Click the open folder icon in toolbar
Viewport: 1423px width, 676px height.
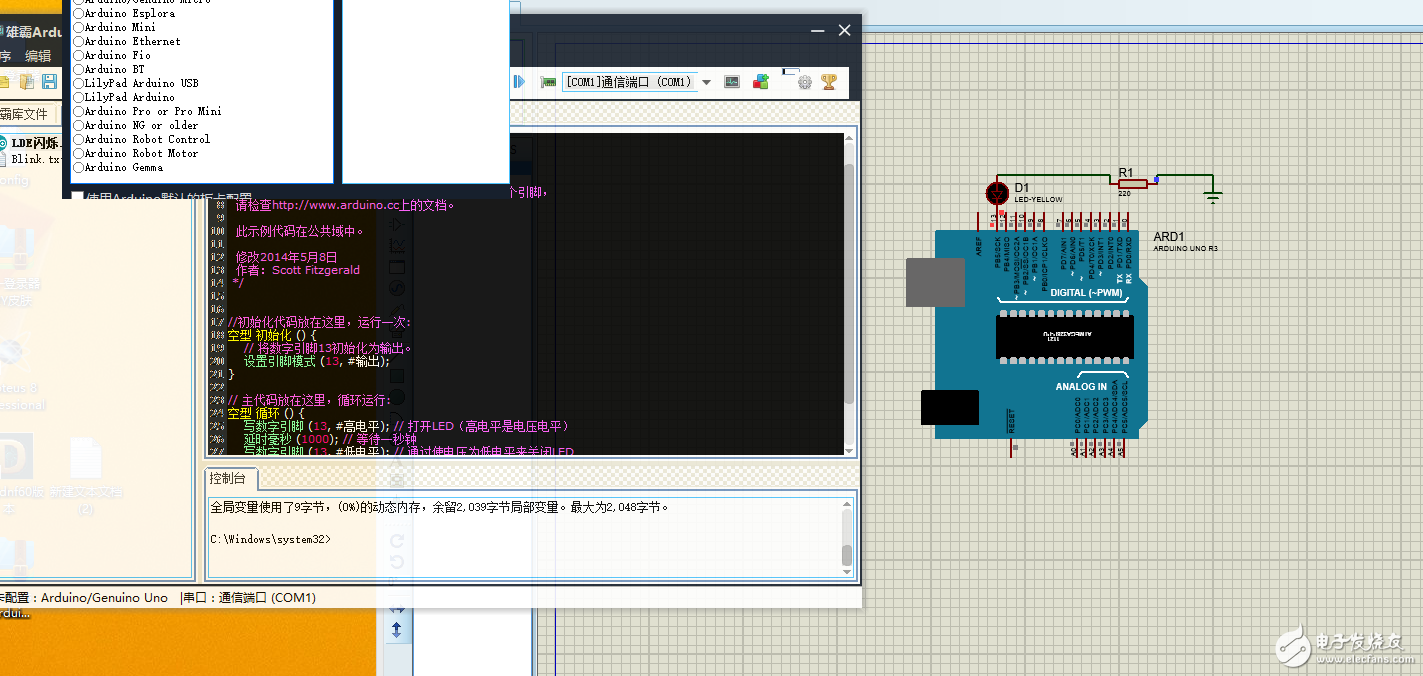[x=4, y=81]
